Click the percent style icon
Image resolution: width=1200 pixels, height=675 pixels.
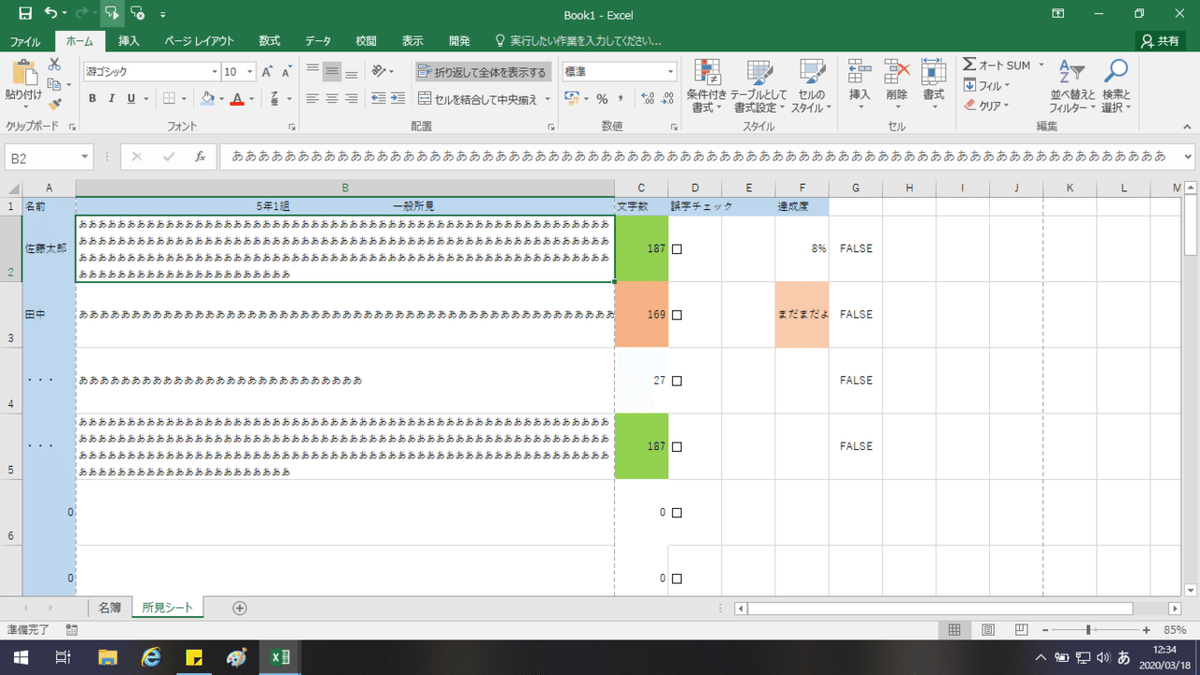point(602,99)
